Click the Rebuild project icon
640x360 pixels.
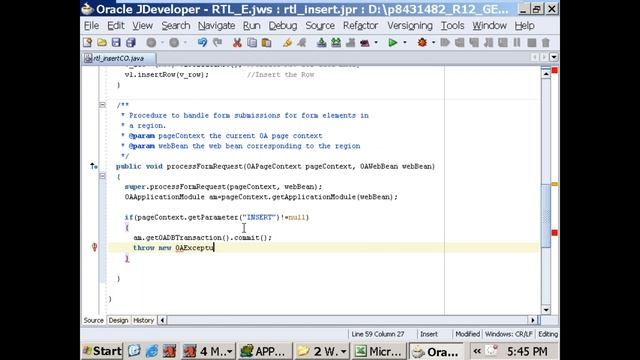coord(336,42)
